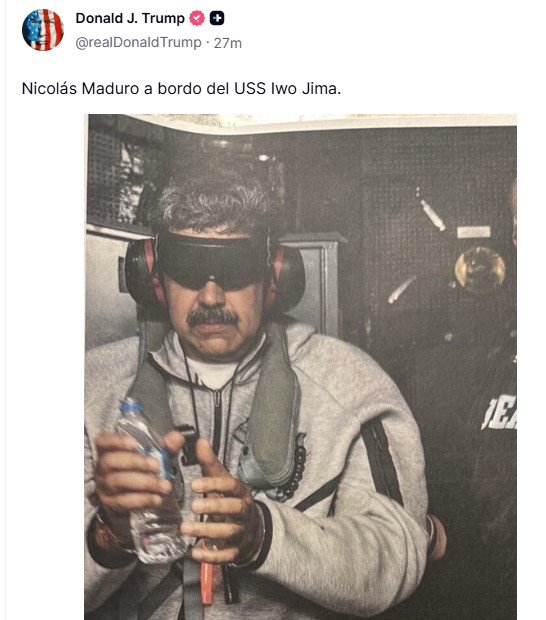This screenshot has width=546, height=620.
Task: Click the dark plus badge beside name
Action: tap(217, 18)
